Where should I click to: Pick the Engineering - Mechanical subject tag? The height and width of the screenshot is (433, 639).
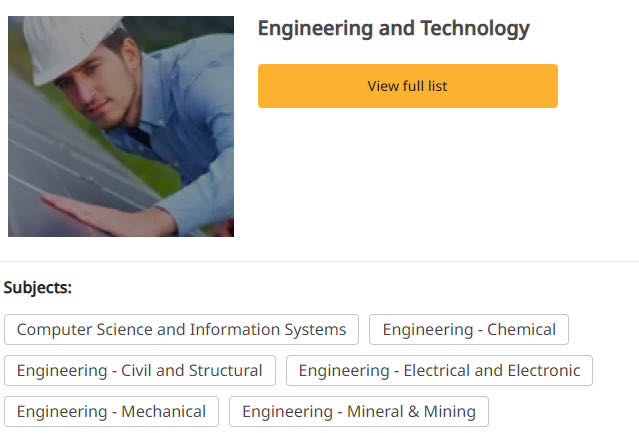pos(111,411)
